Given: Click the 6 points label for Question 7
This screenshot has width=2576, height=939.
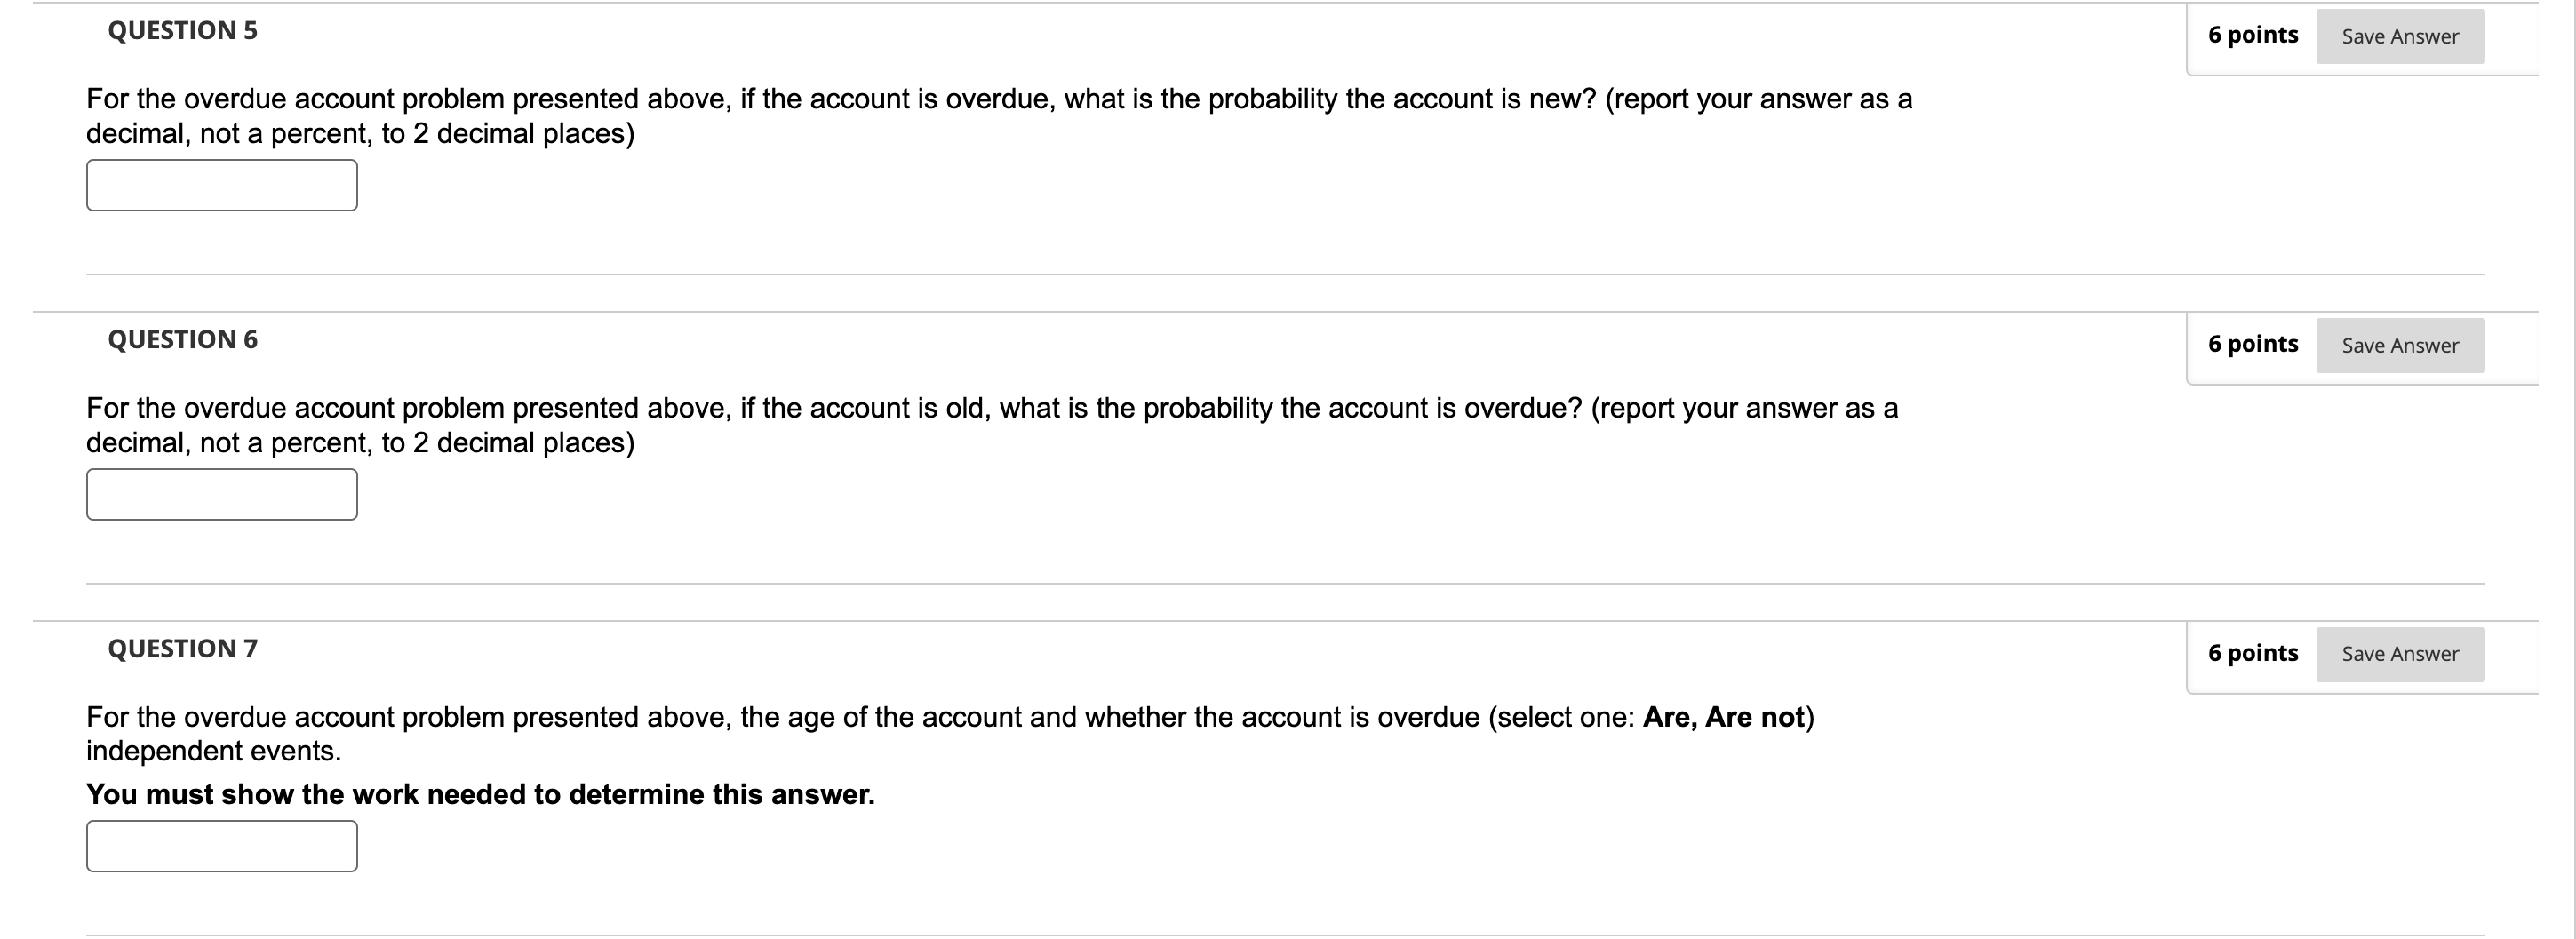Looking at the screenshot, I should coord(2253,653).
